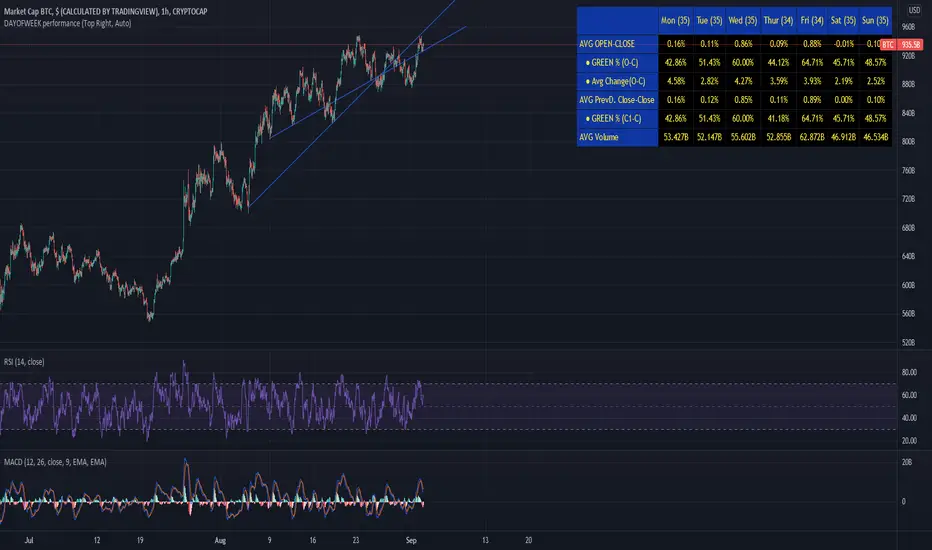This screenshot has width=932, height=550.
Task: Click the Sep date on time axis
Action: click(x=411, y=540)
